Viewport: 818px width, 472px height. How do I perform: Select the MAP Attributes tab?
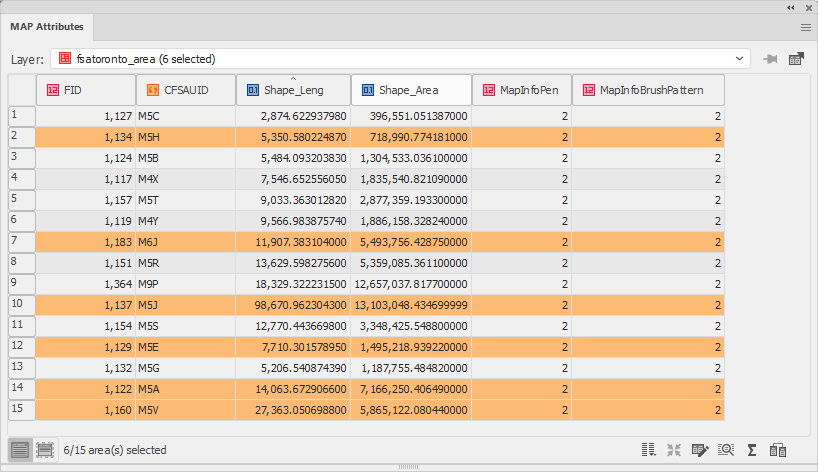tap(47, 27)
